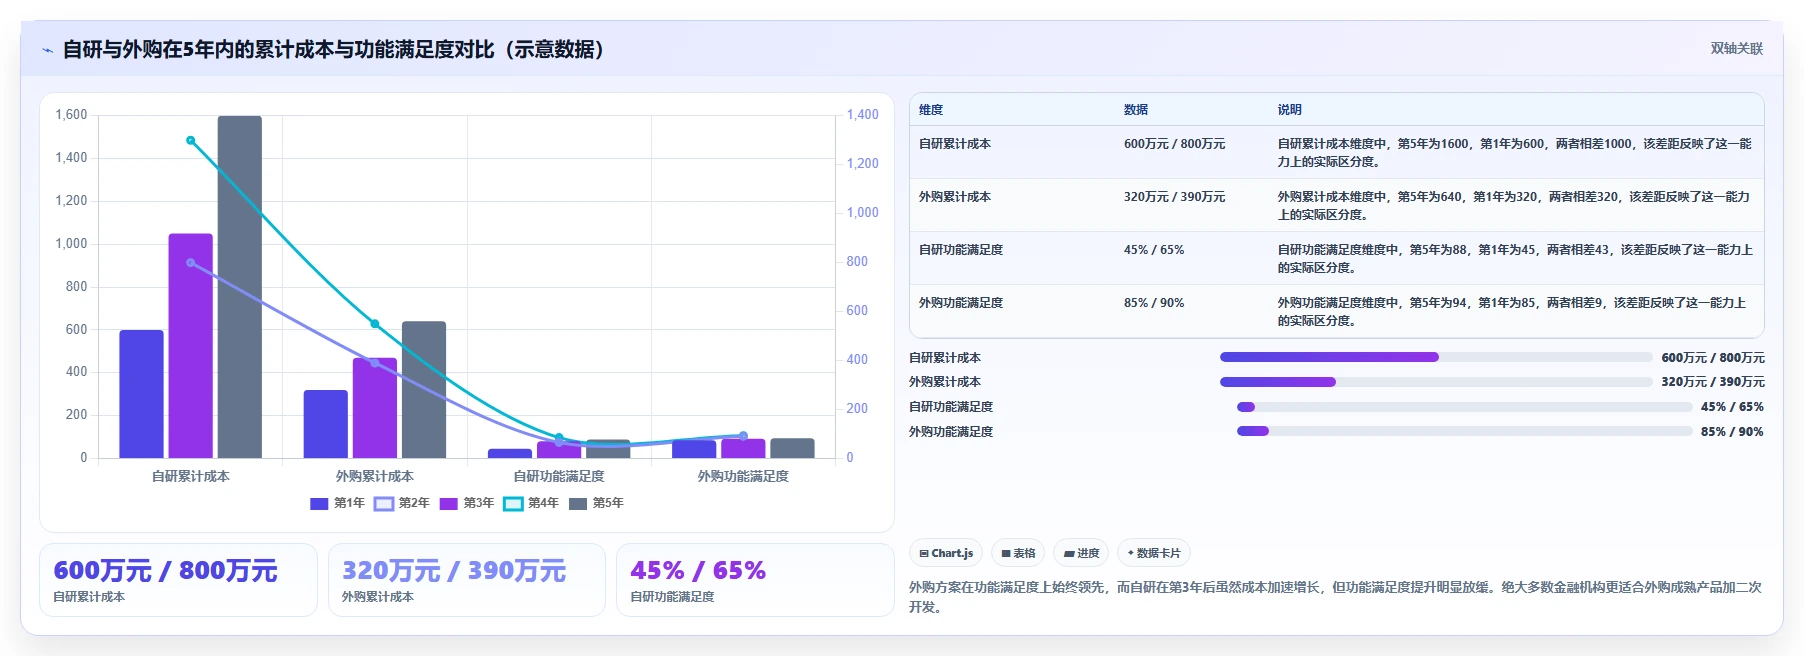Click the card title 自研与外购在5年内的累计成本与功能满足度对比
The width and height of the screenshot is (1804, 656).
click(x=334, y=50)
